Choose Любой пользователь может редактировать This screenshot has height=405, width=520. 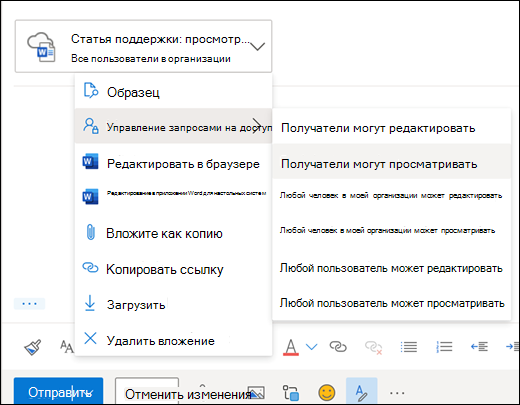392,268
